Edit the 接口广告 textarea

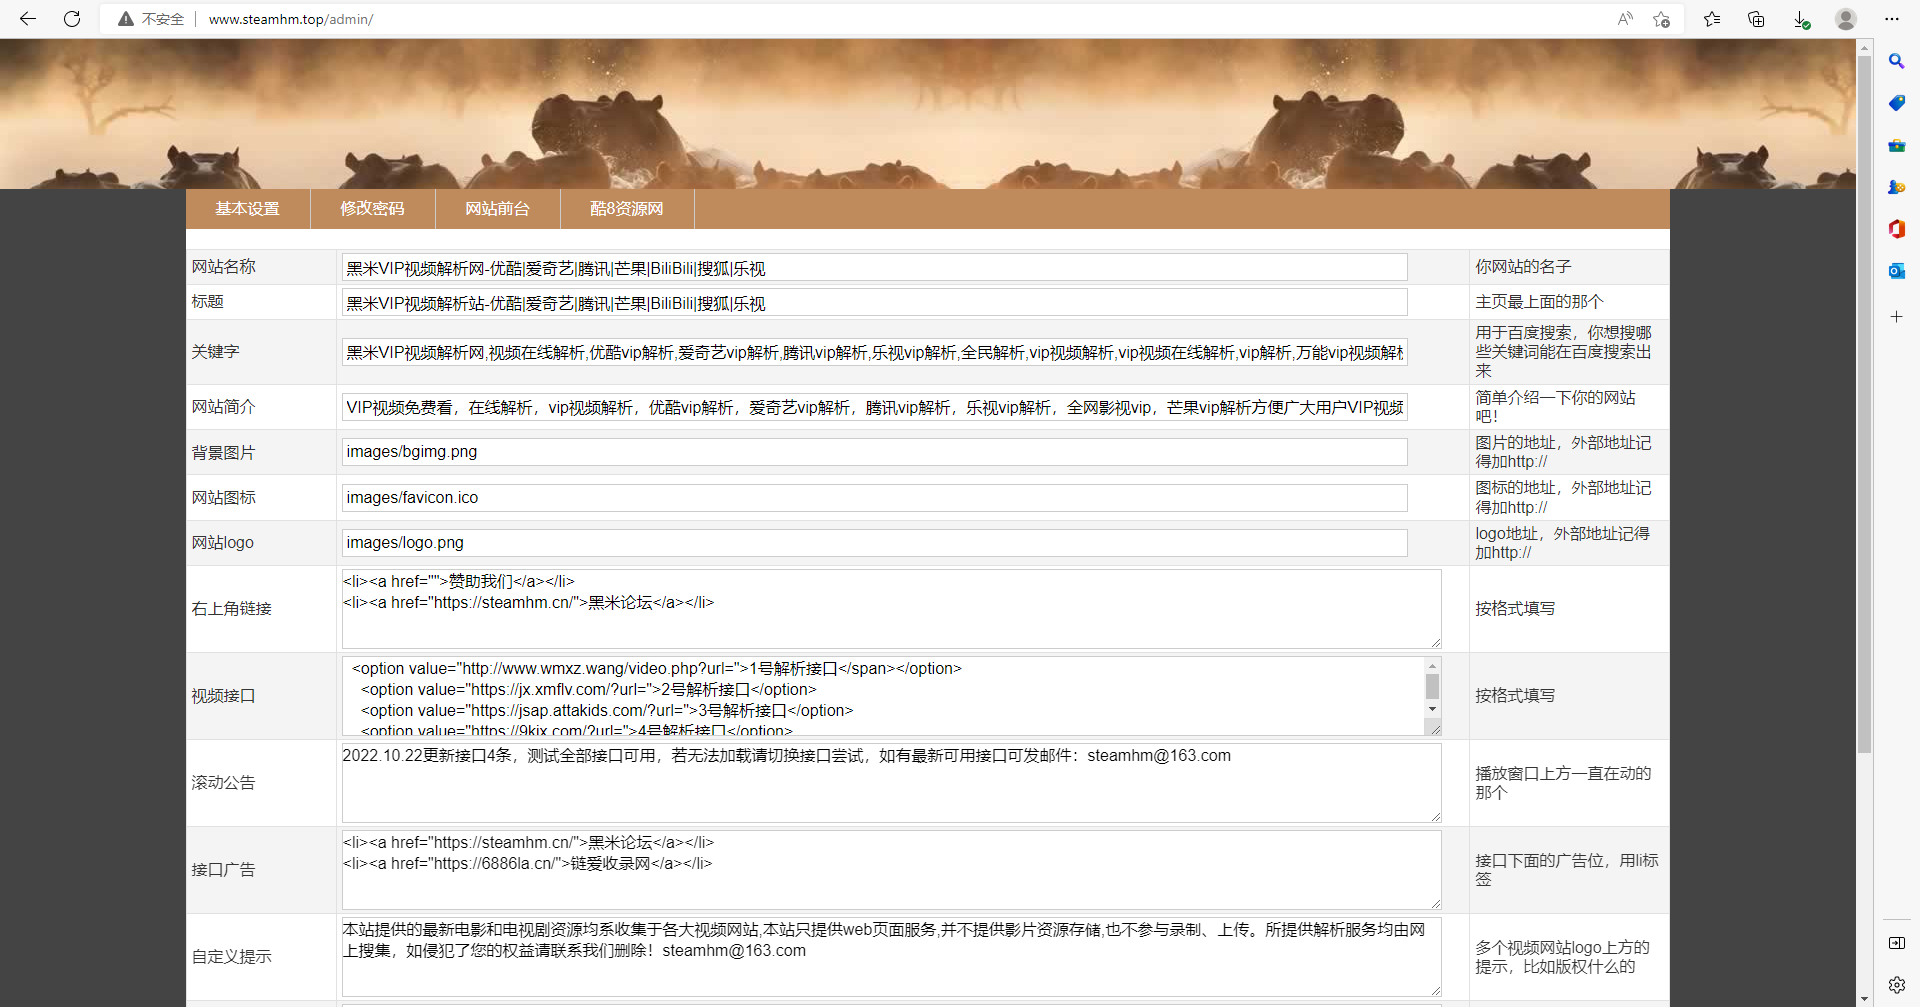[891, 870]
